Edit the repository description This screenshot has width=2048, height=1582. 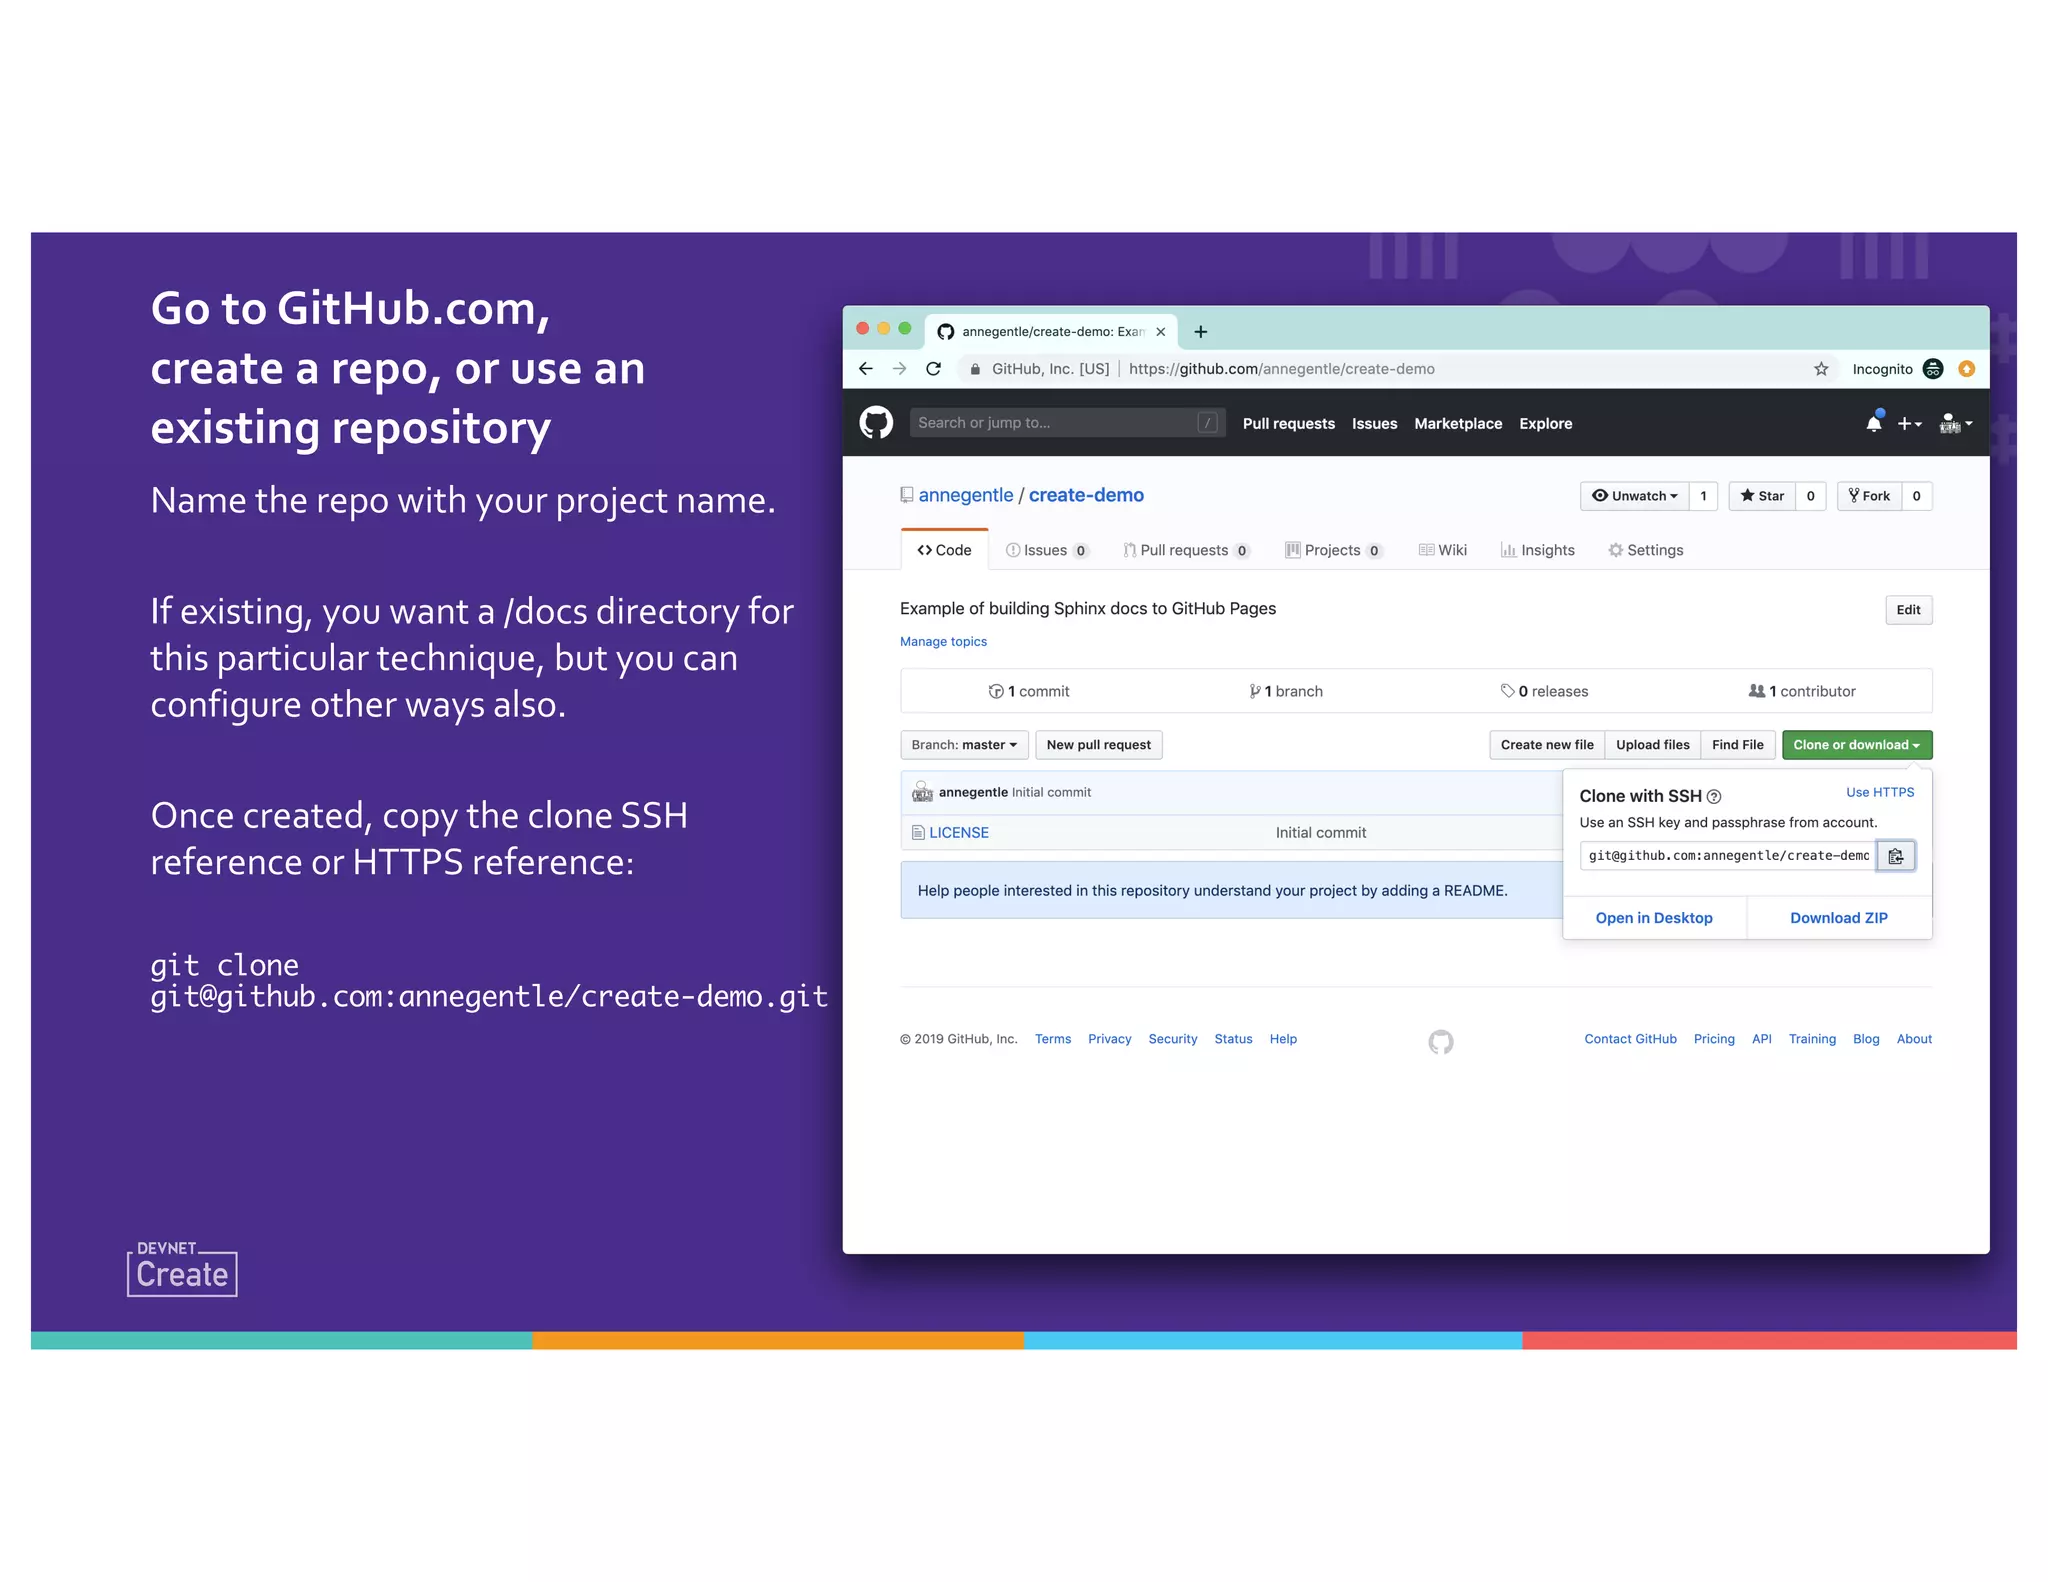1909,610
